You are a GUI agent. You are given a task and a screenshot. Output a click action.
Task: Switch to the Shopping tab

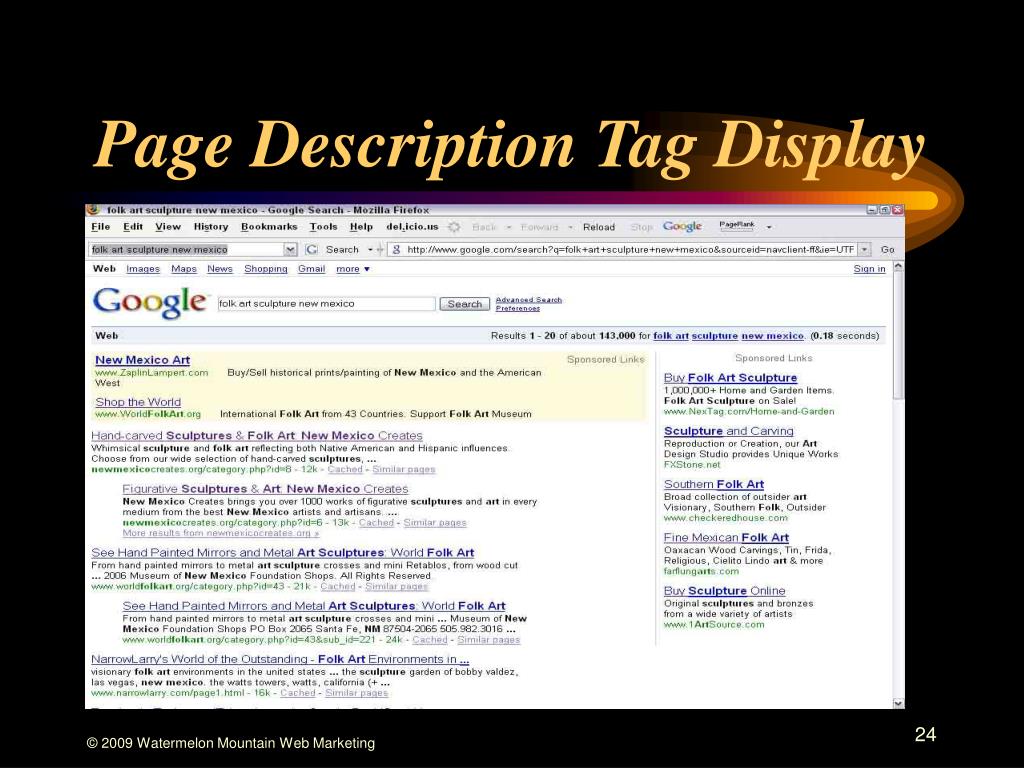(266, 269)
